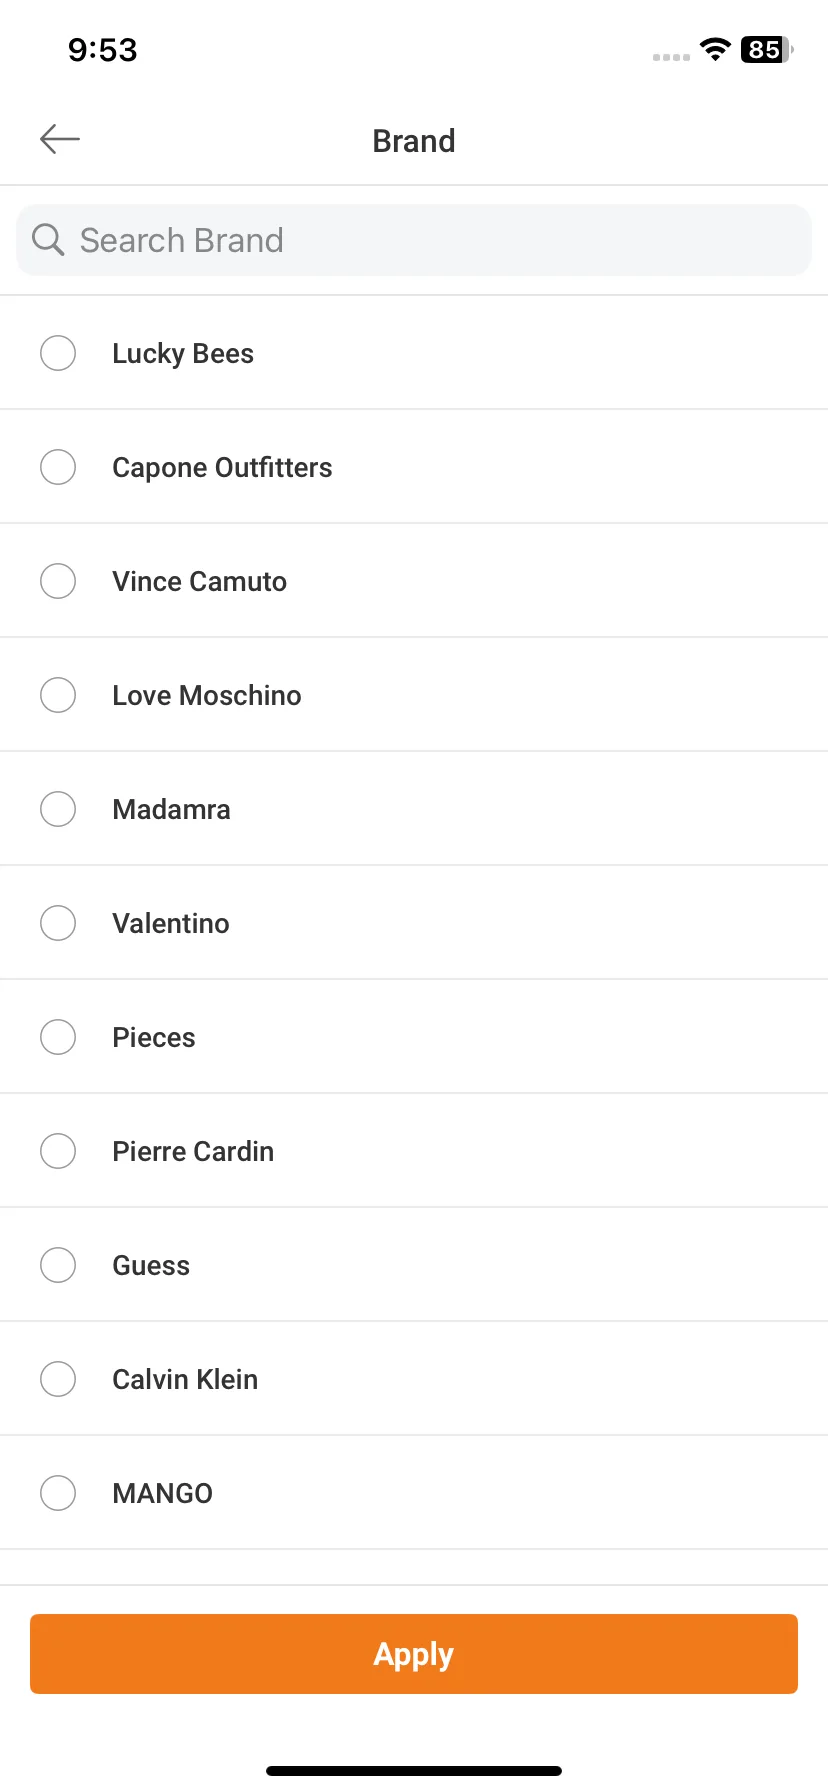Pick the Pierre Cardin radio button
The height and width of the screenshot is (1792, 828).
[x=58, y=1151]
